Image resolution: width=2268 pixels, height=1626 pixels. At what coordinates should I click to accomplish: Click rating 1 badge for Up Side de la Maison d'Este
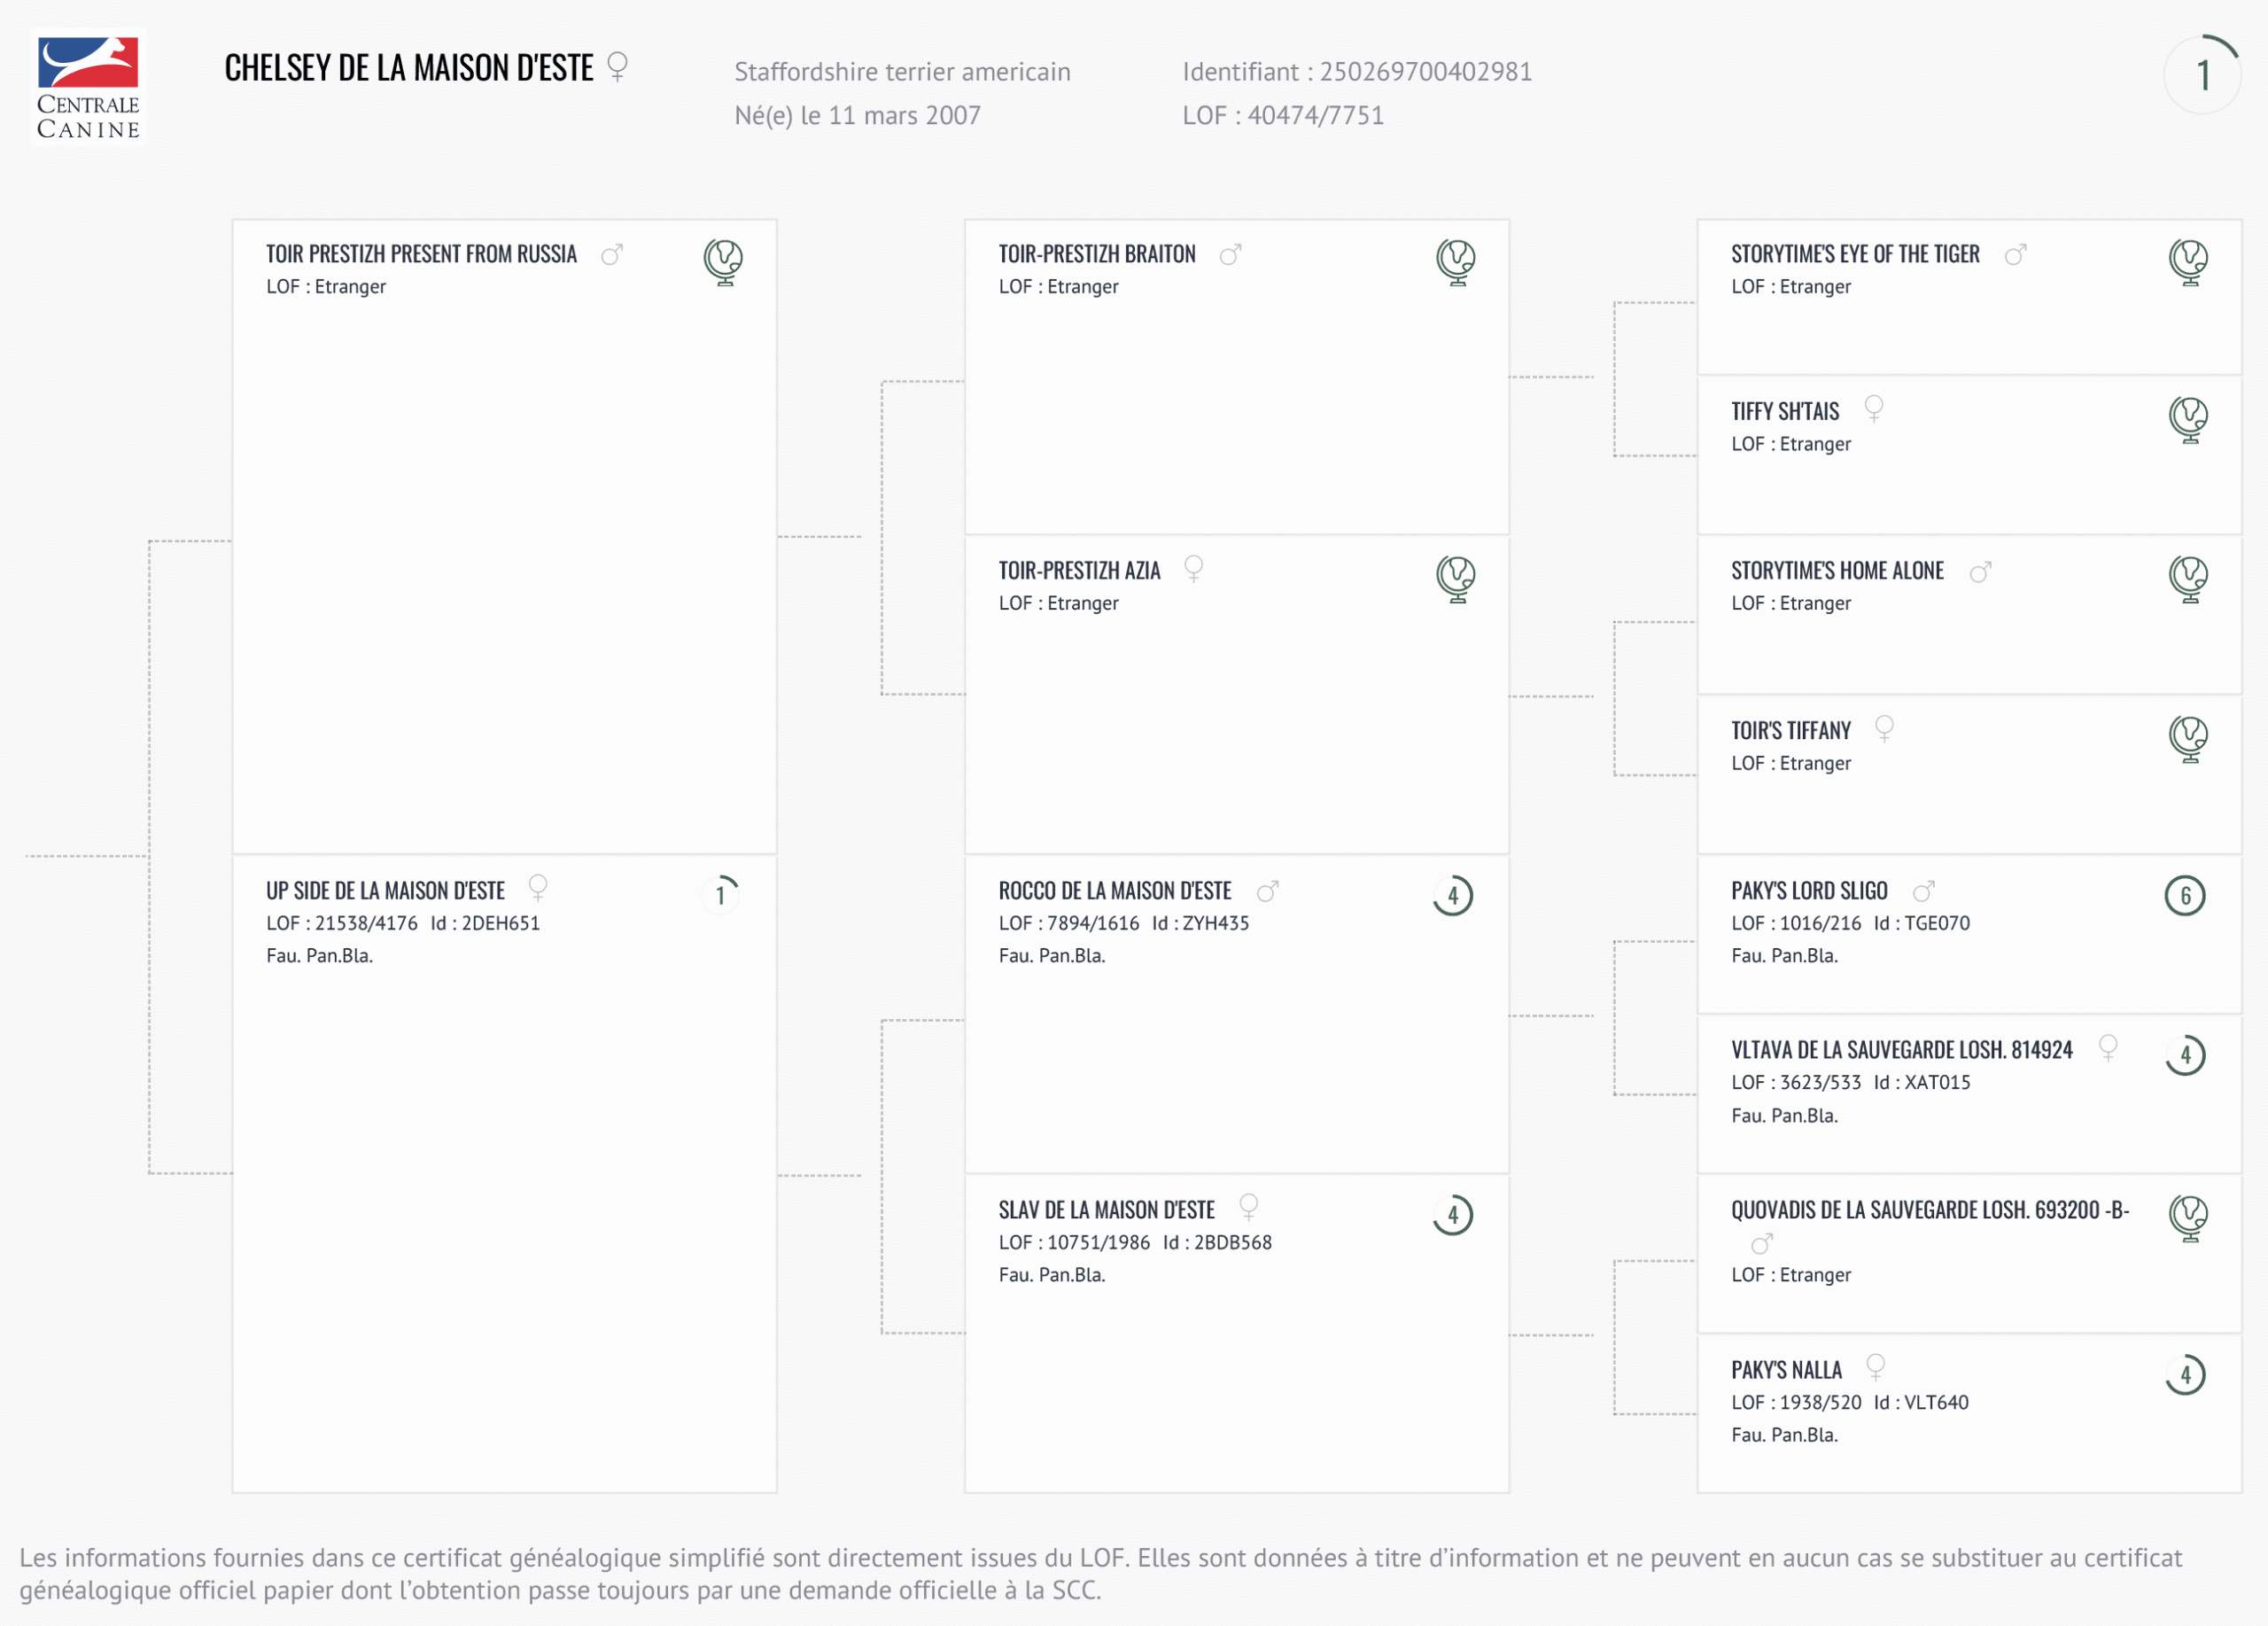(x=720, y=895)
